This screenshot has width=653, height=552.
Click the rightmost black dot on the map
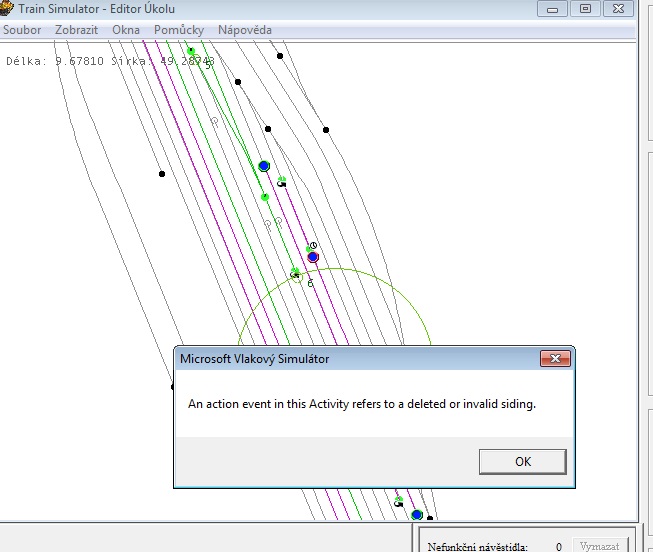tap(326, 130)
